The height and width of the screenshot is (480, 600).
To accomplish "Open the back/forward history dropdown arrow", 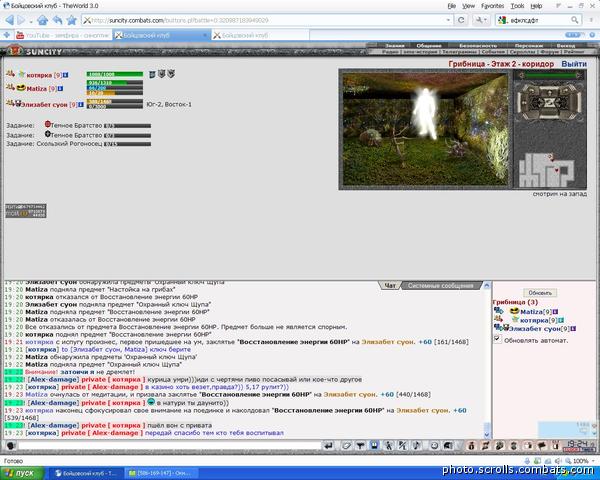I will point(31,21).
